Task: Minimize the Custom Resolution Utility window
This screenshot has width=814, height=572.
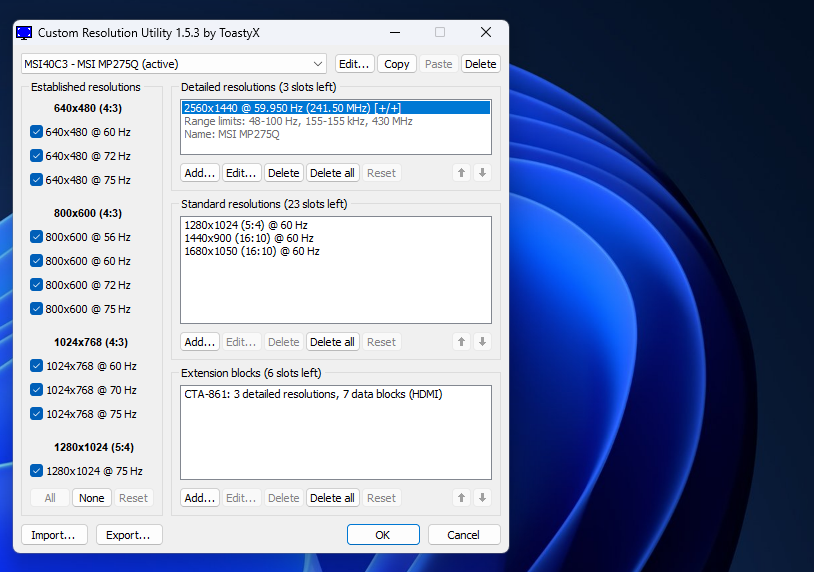Action: 395,32
